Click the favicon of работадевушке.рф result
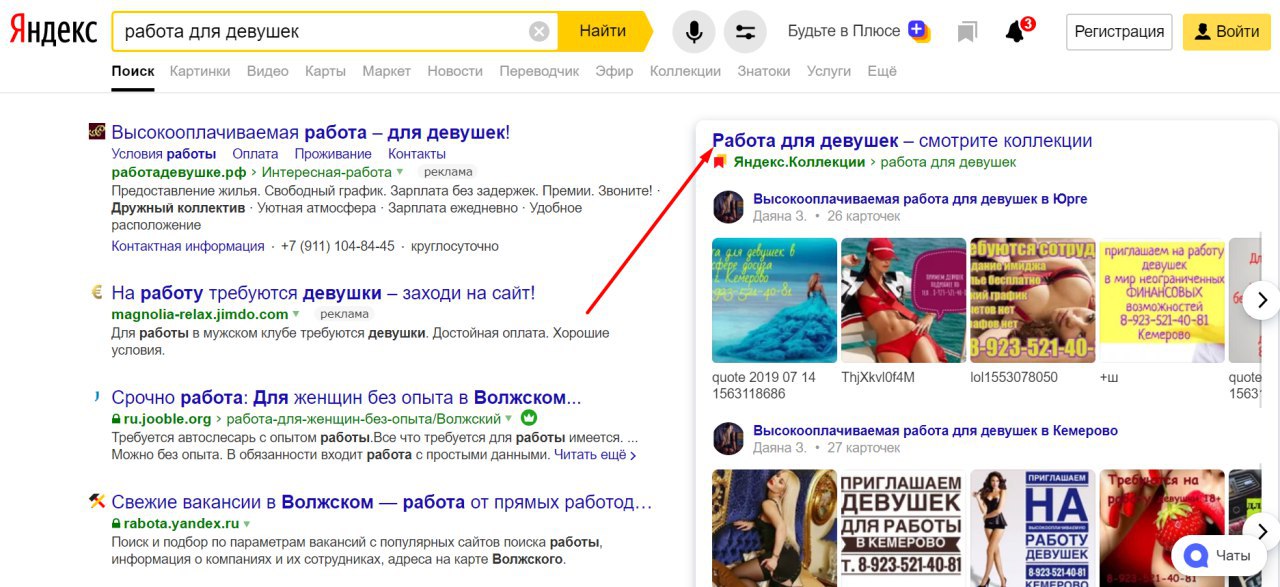This screenshot has height=587, width=1280. [x=97, y=131]
